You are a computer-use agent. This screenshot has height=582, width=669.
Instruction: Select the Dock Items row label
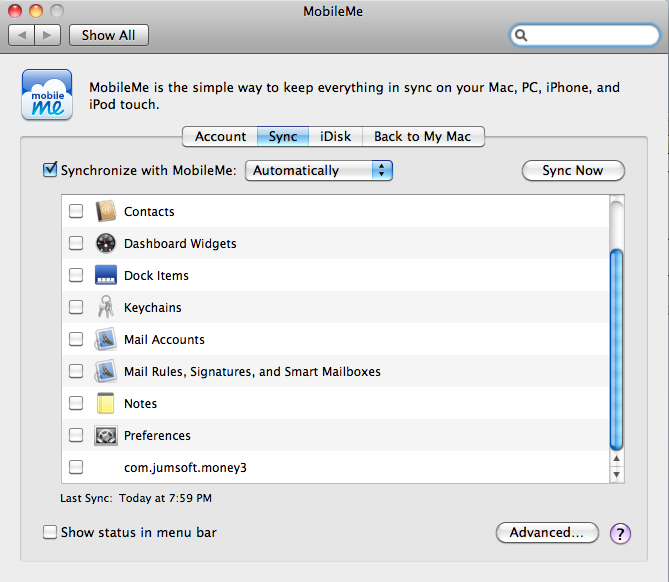(156, 276)
